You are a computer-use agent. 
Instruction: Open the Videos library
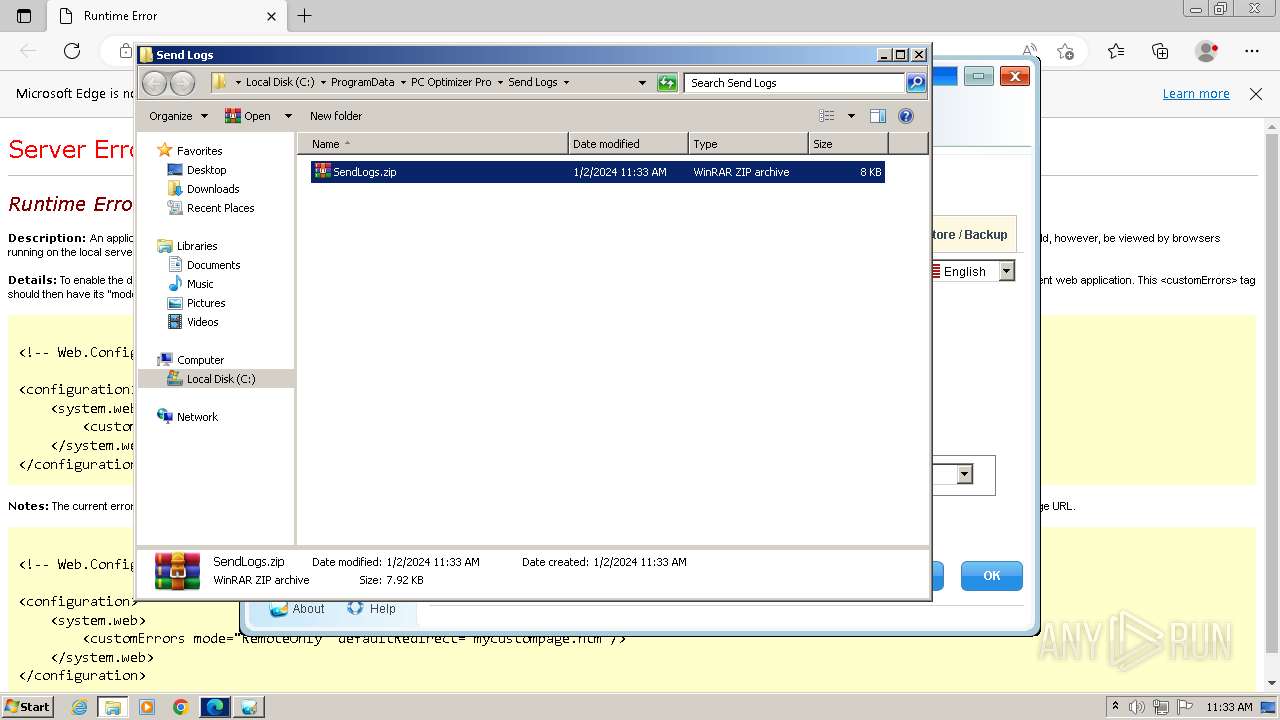coord(202,322)
